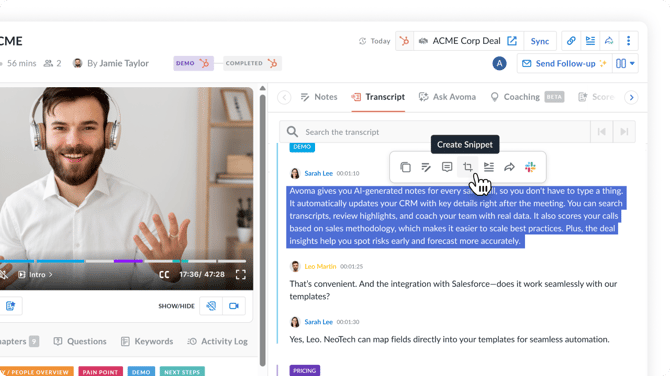Open the Scorecard tab
This screenshot has width=670, height=376.
pos(596,97)
